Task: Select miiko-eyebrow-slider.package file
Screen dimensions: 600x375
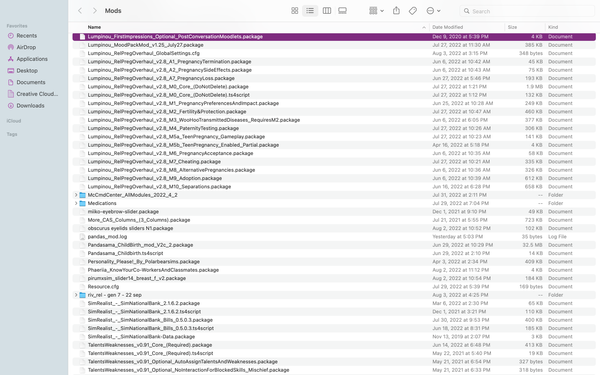Action: (x=334, y=212)
